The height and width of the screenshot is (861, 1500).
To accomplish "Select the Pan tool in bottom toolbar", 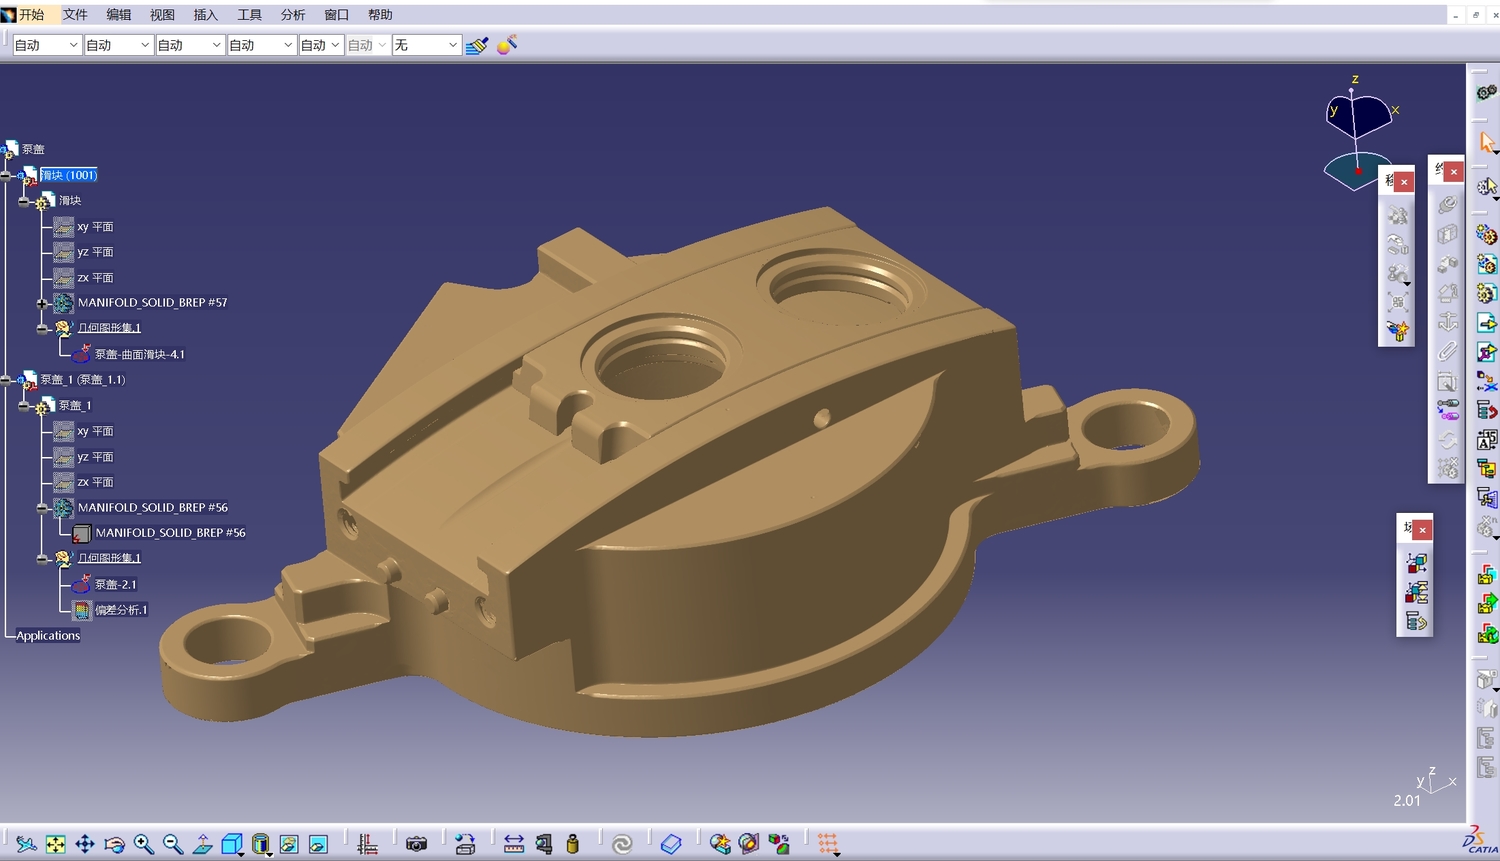I will tap(85, 844).
